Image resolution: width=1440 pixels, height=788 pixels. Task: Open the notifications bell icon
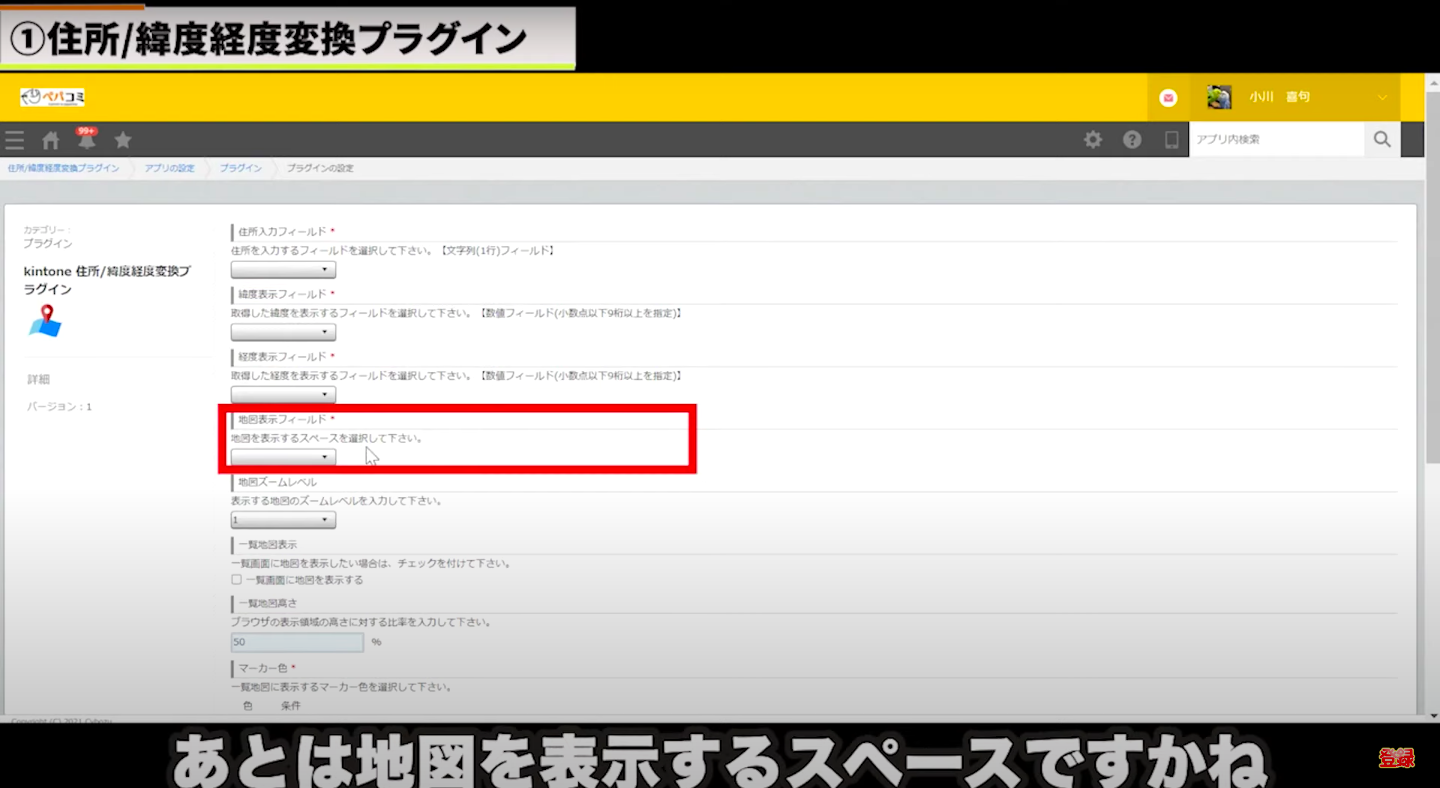tap(86, 140)
